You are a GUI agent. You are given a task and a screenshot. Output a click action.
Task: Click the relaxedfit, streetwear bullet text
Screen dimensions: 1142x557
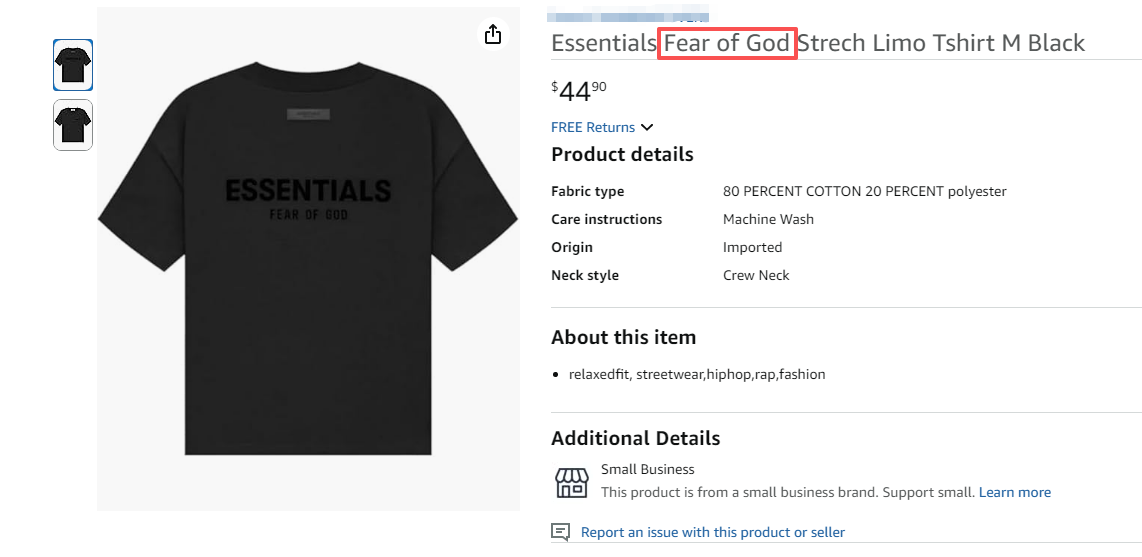[x=697, y=375]
